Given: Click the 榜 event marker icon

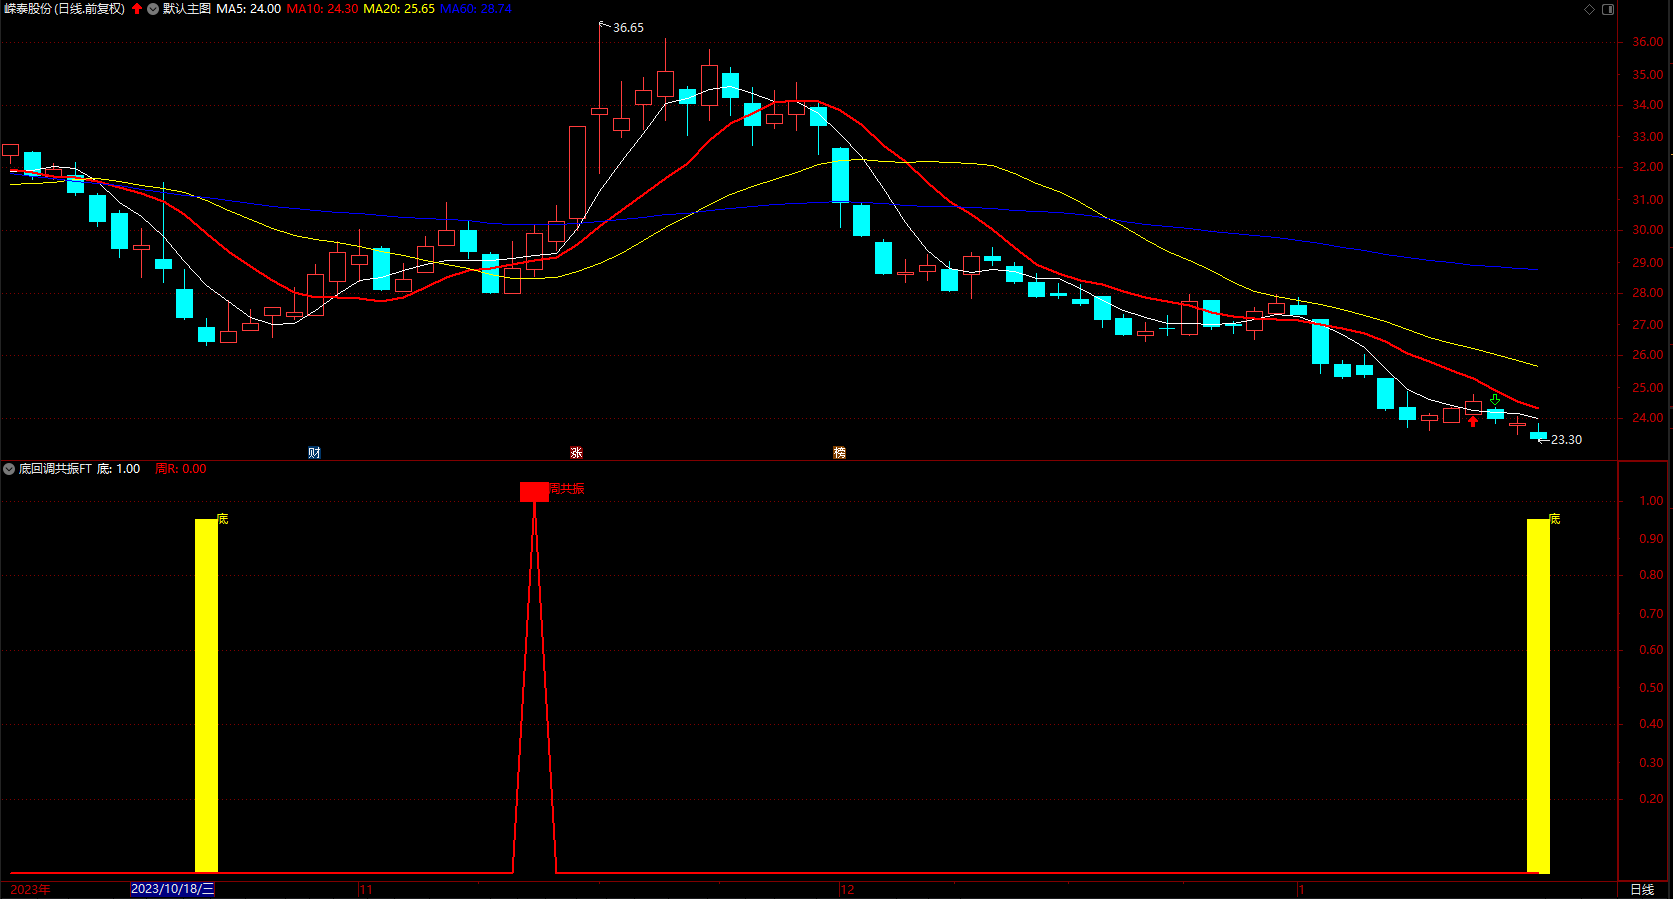Looking at the screenshot, I should 839,453.
